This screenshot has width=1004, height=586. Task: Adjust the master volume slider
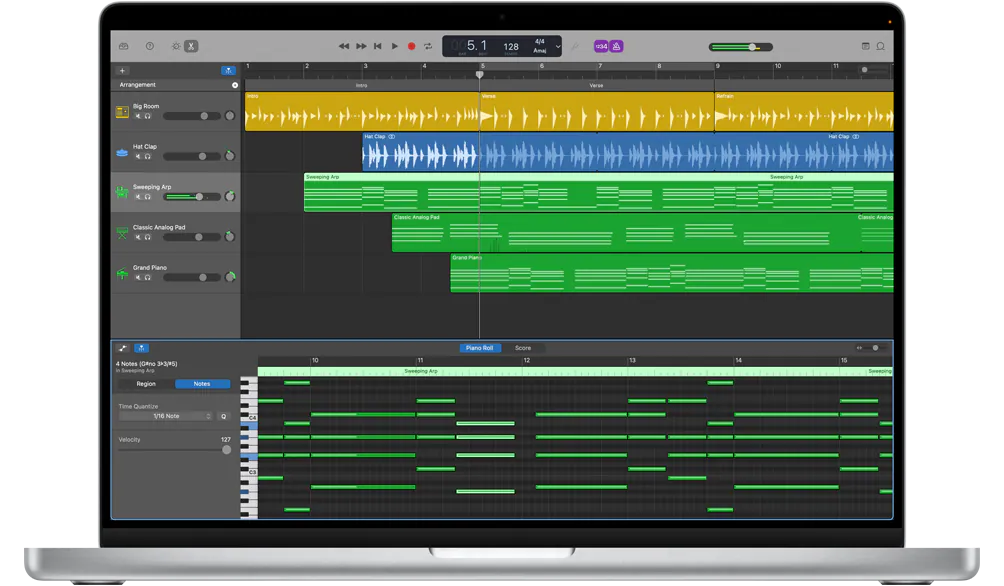pyautogui.click(x=741, y=47)
